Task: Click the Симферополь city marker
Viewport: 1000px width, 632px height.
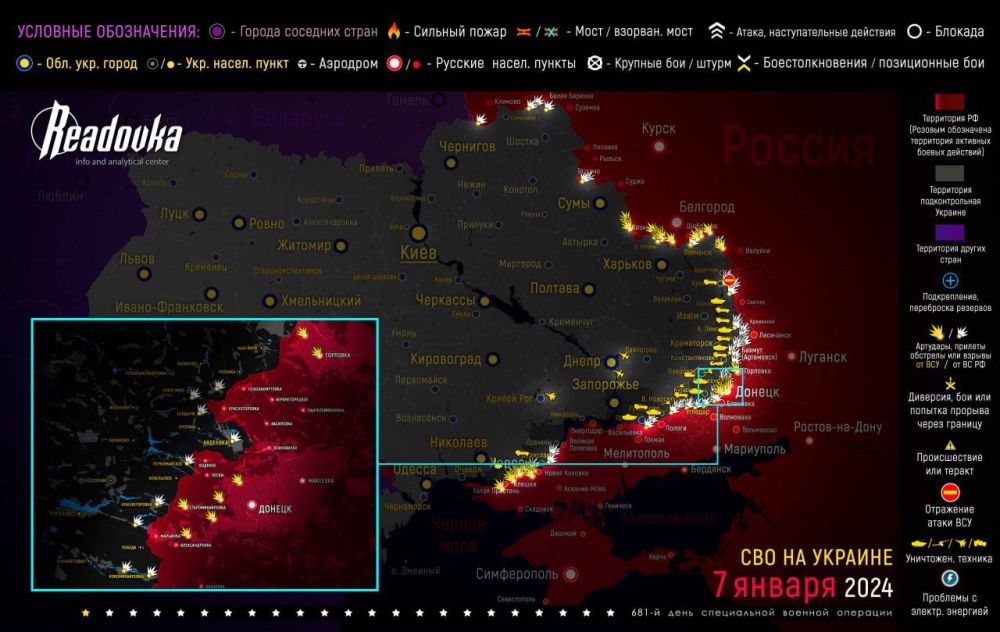Action: click(570, 574)
